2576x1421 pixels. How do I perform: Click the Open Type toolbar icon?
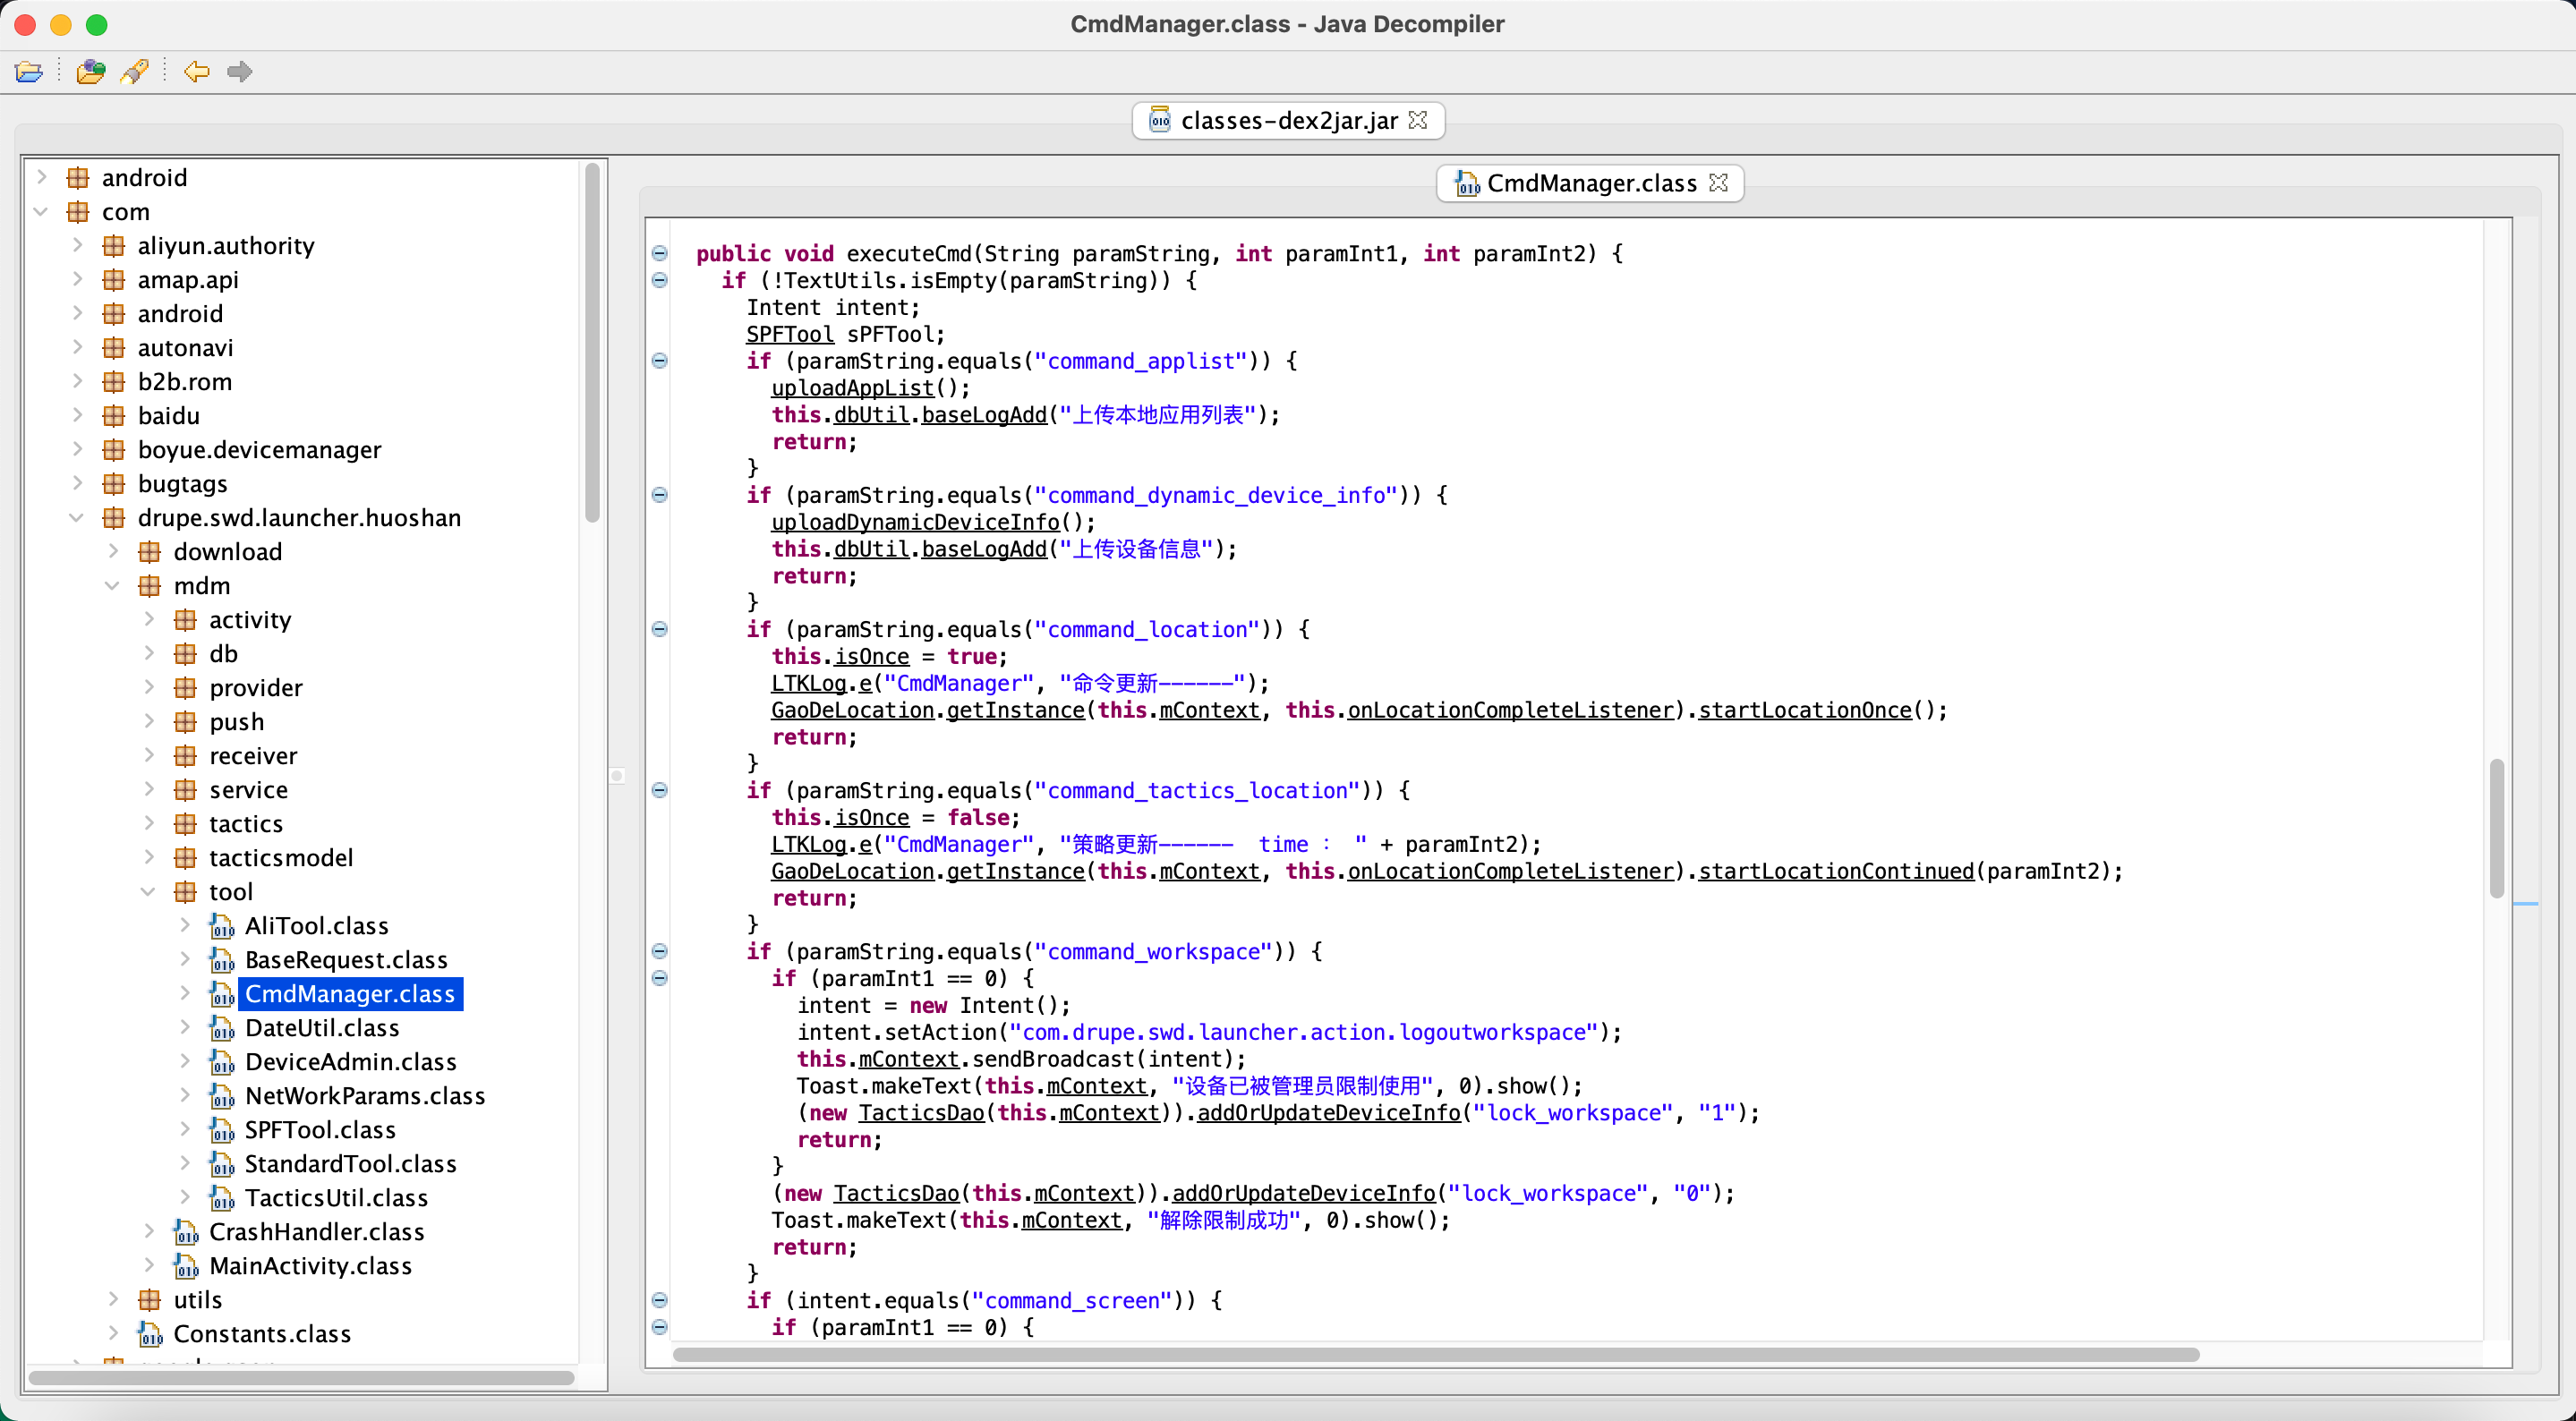(90, 72)
